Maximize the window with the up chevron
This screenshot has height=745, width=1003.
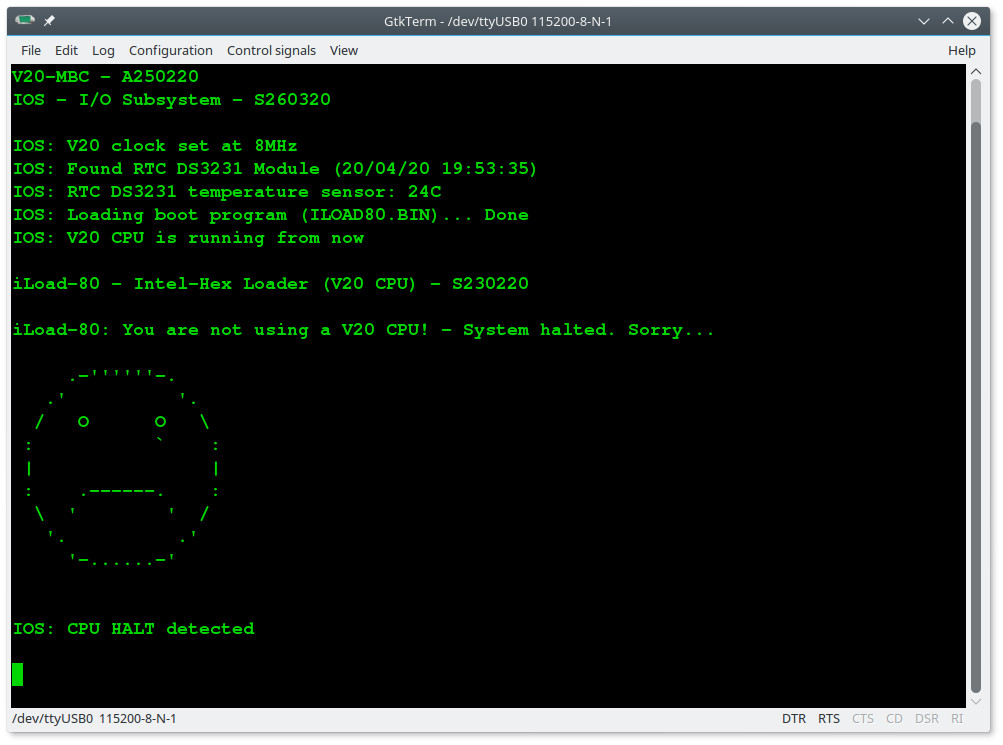[x=947, y=21]
